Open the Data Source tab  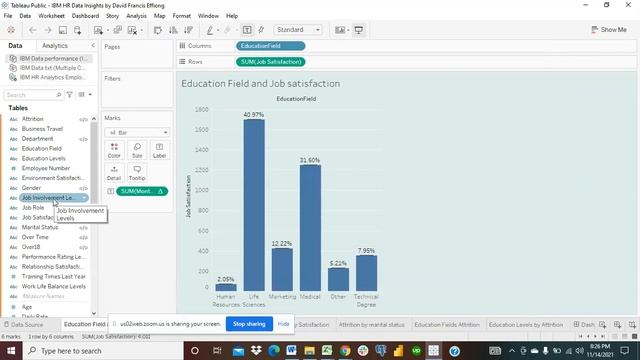(x=23, y=324)
